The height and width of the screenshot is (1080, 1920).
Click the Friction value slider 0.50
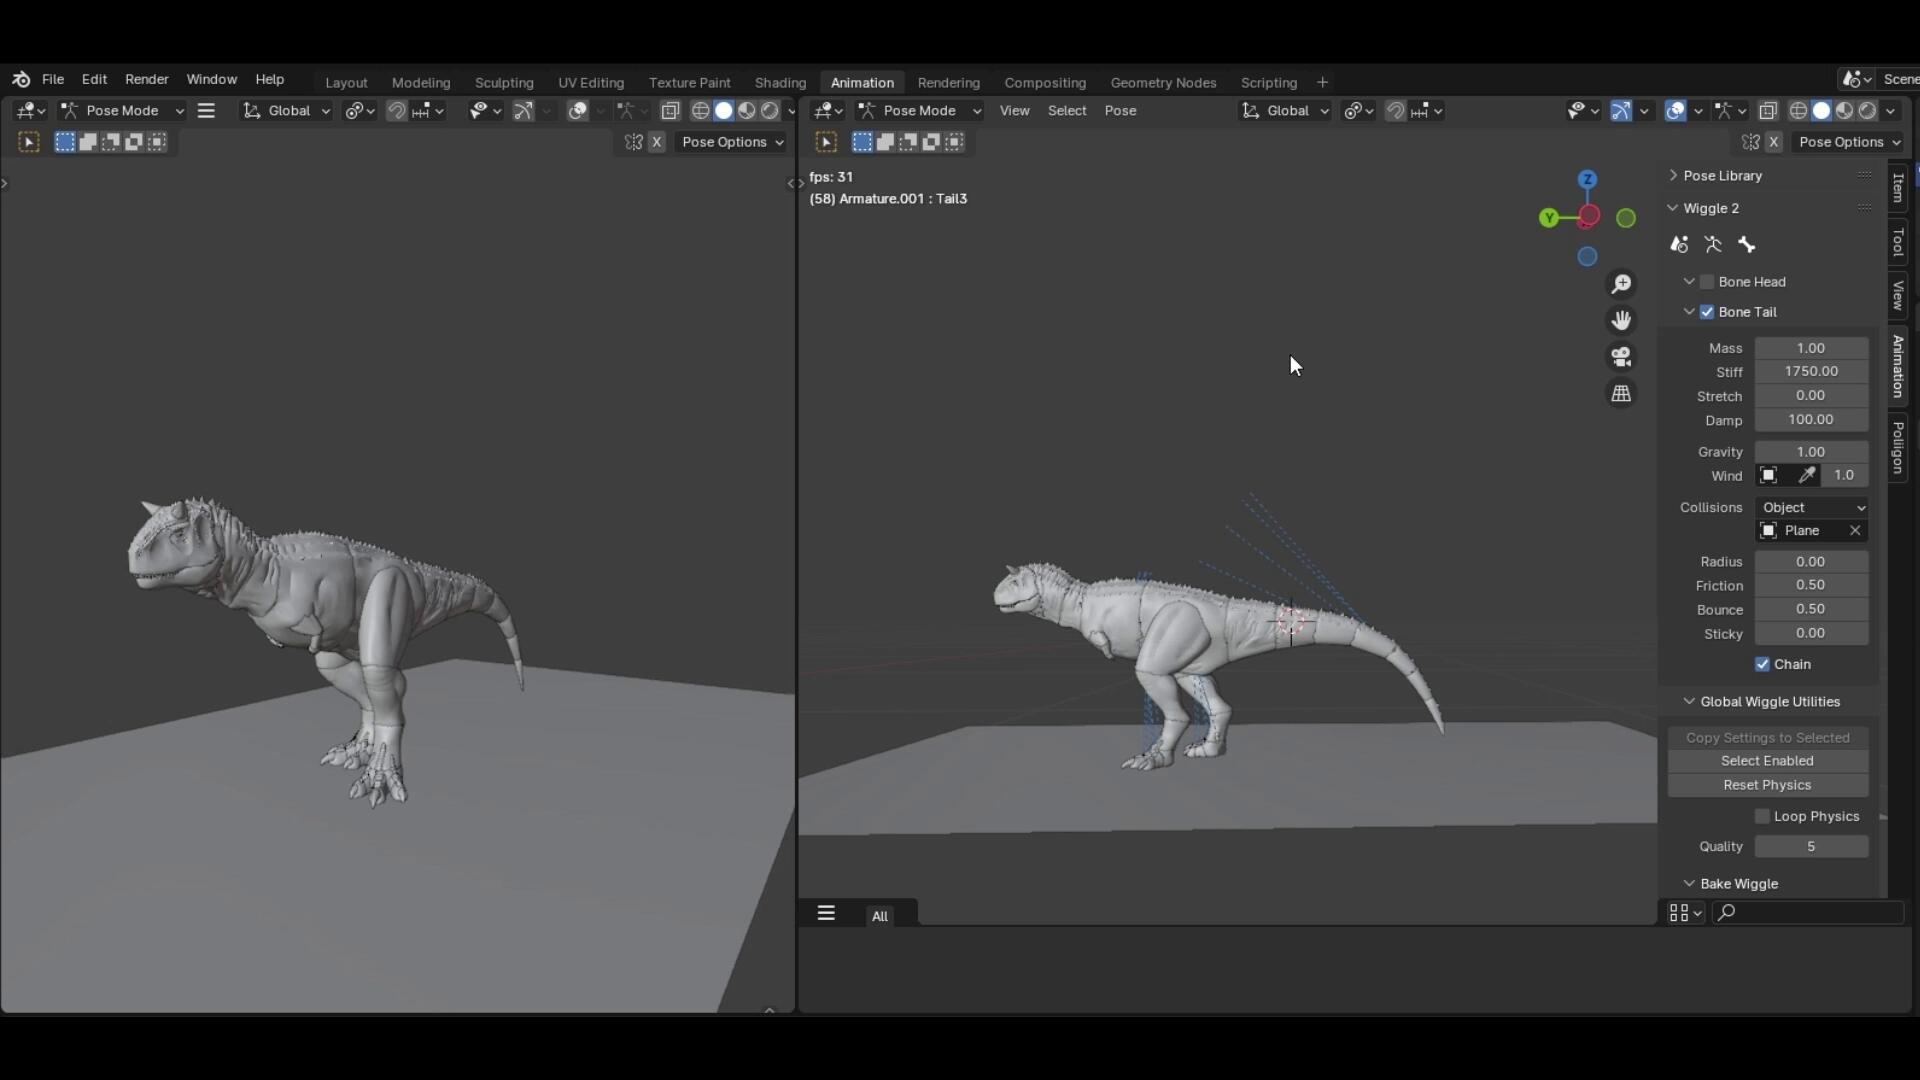tap(1811, 586)
